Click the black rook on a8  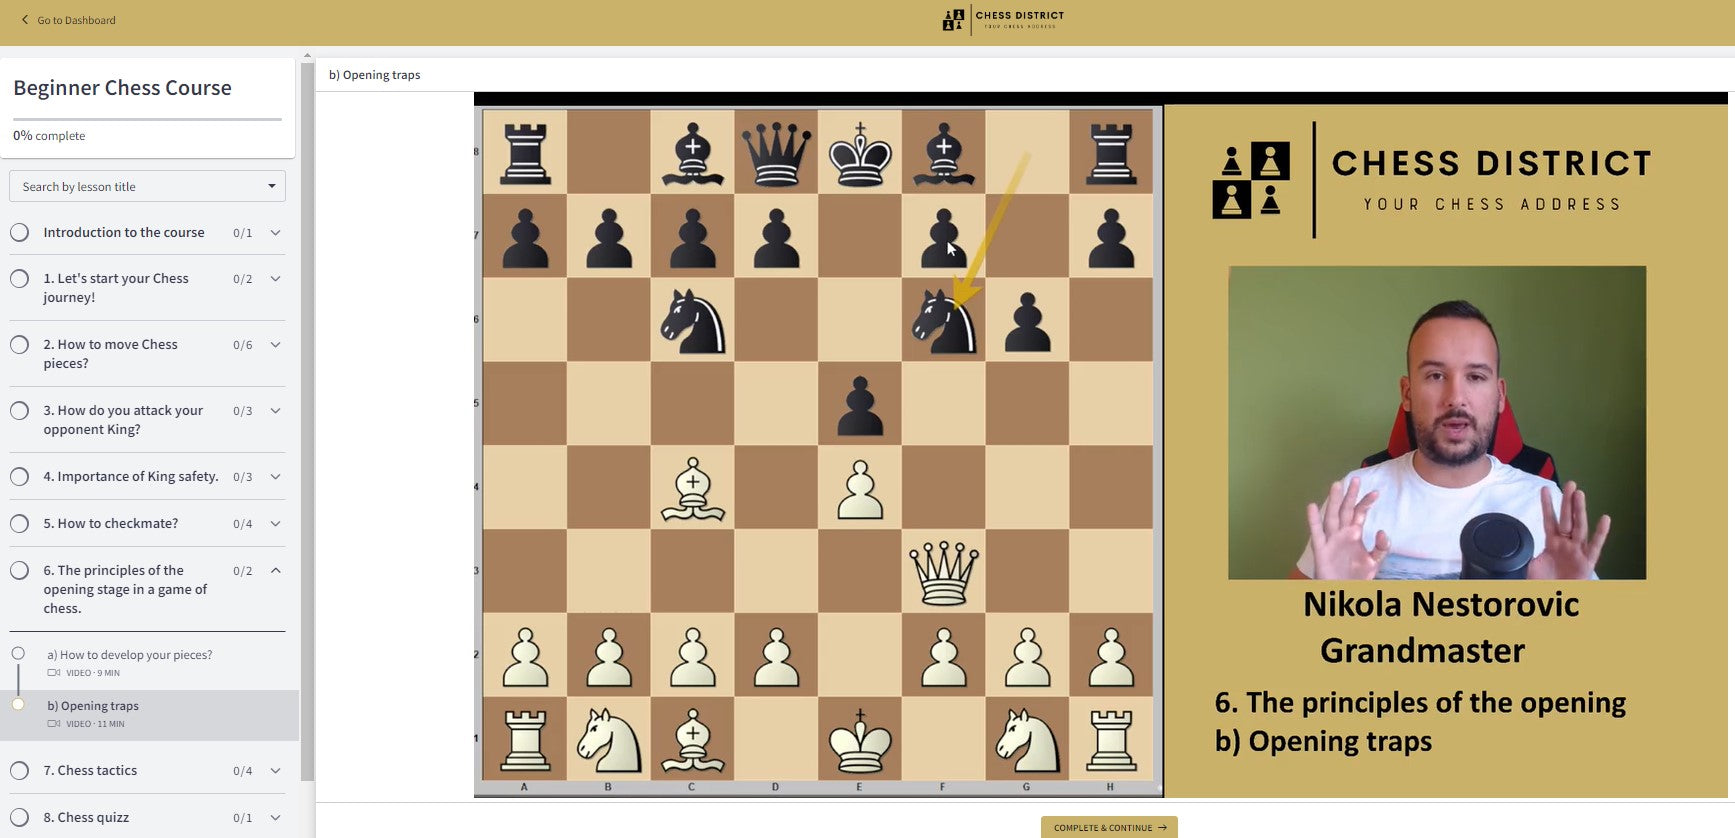point(525,153)
